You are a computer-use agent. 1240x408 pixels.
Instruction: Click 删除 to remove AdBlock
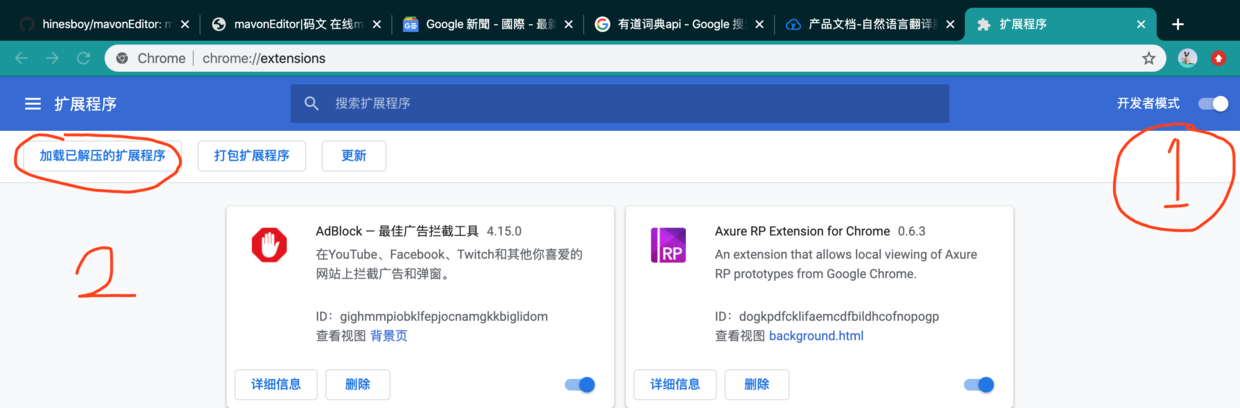click(x=357, y=385)
